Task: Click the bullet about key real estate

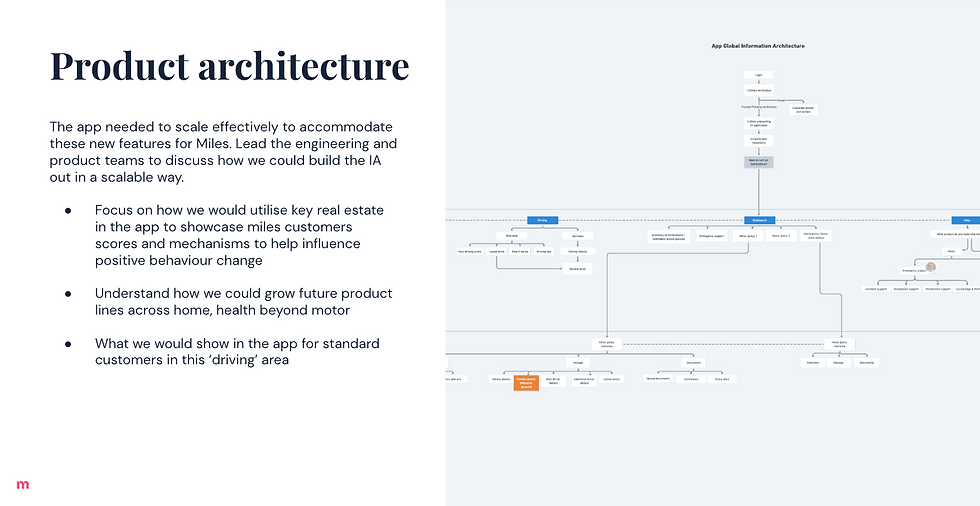Action: coord(239,235)
